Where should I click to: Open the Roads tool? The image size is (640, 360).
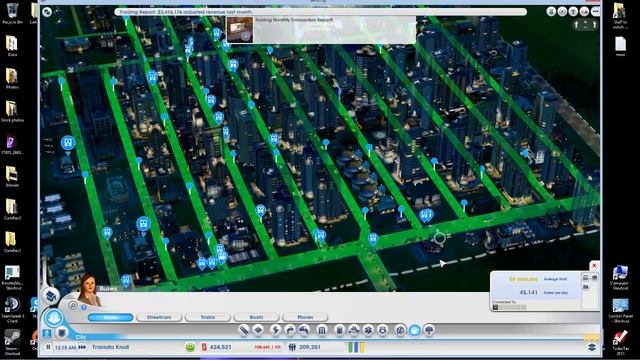pos(244,330)
